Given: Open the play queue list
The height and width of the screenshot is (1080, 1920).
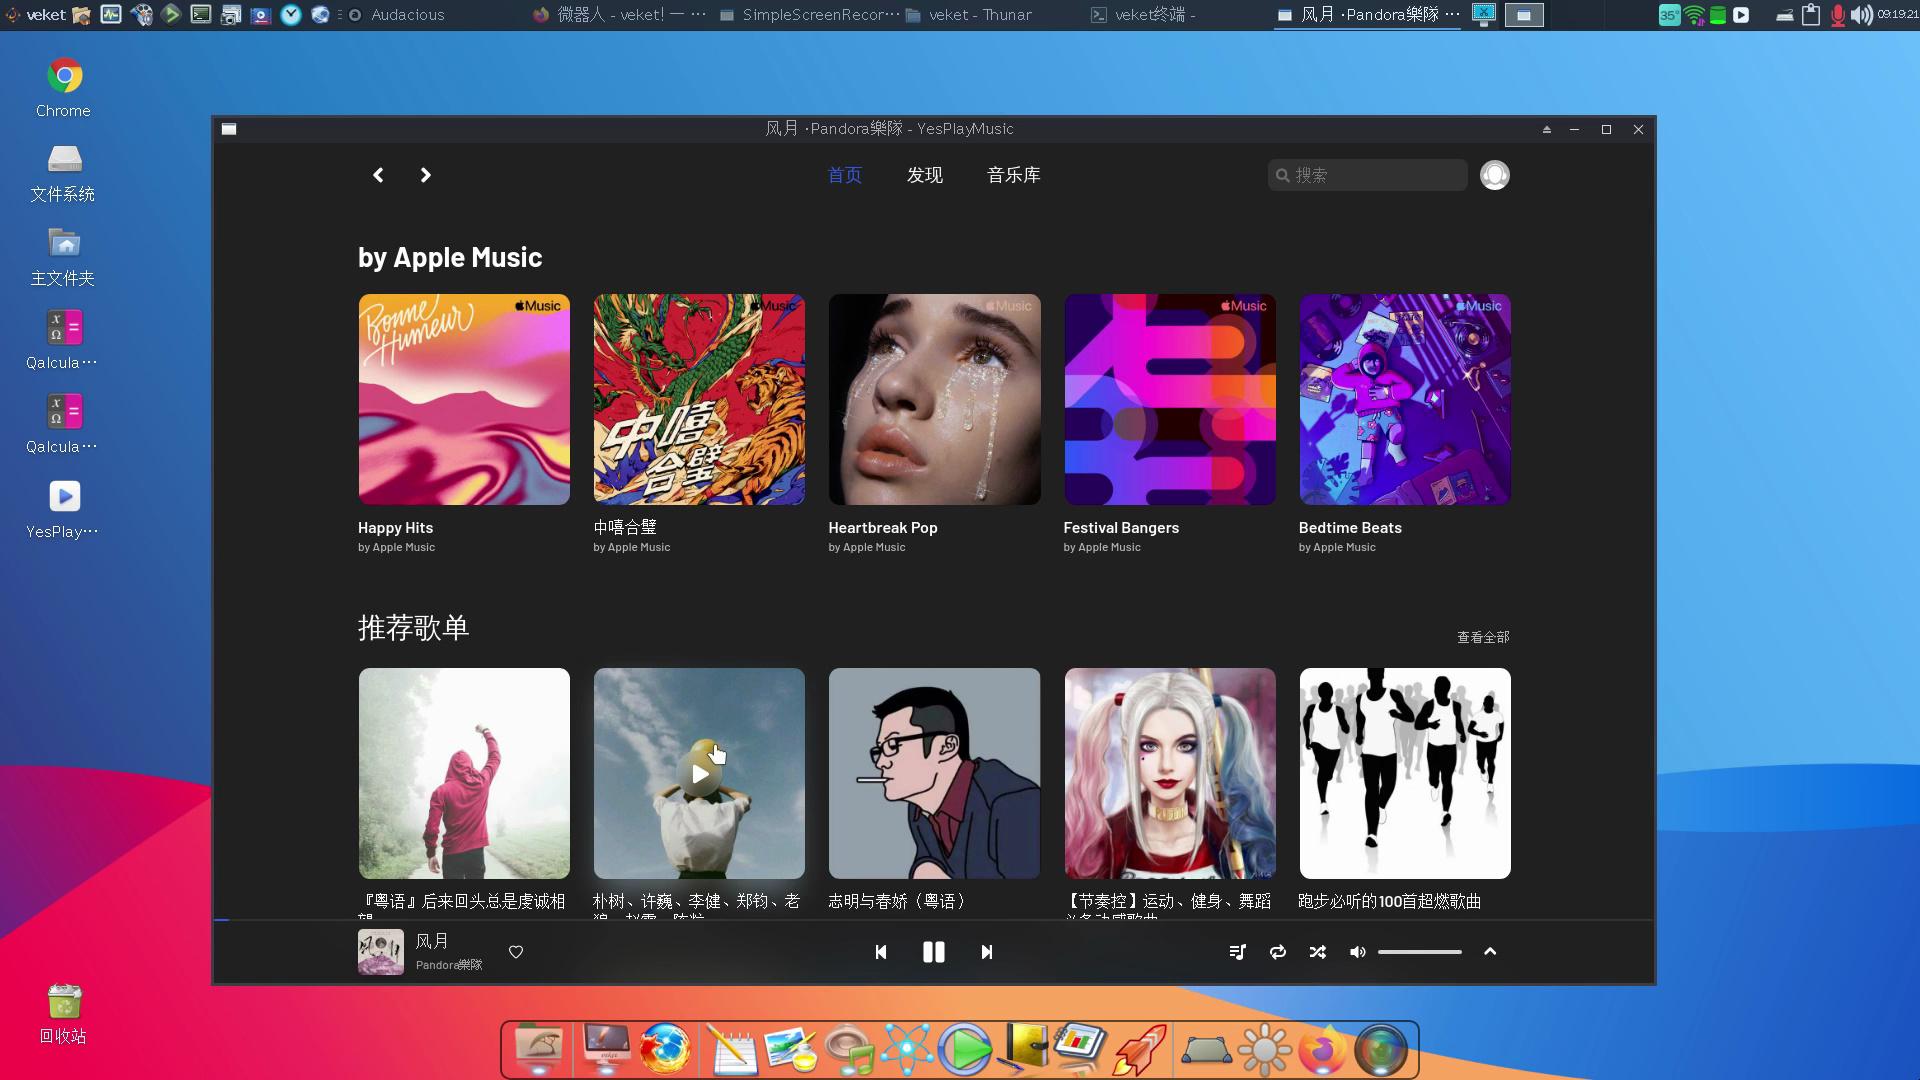Looking at the screenshot, I should pos(1237,952).
